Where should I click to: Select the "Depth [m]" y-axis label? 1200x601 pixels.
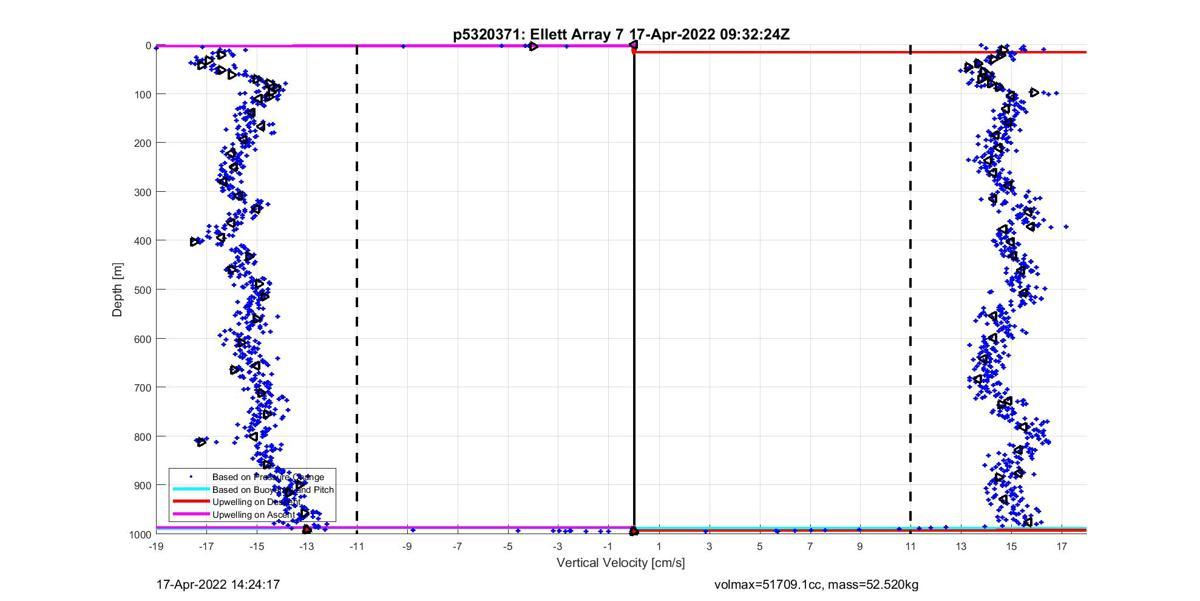tap(117, 290)
